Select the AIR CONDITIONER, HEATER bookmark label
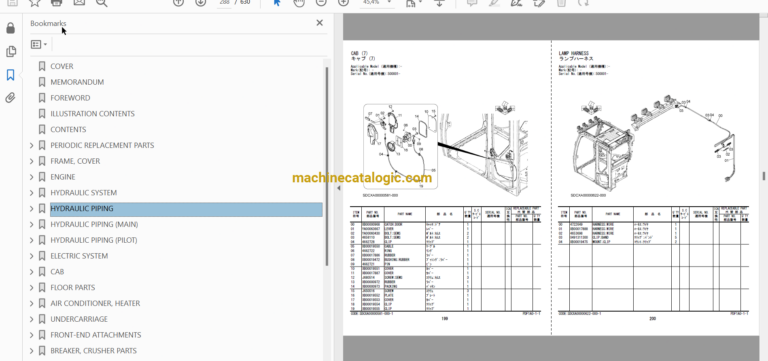The height and width of the screenshot is (361, 768). 95,303
